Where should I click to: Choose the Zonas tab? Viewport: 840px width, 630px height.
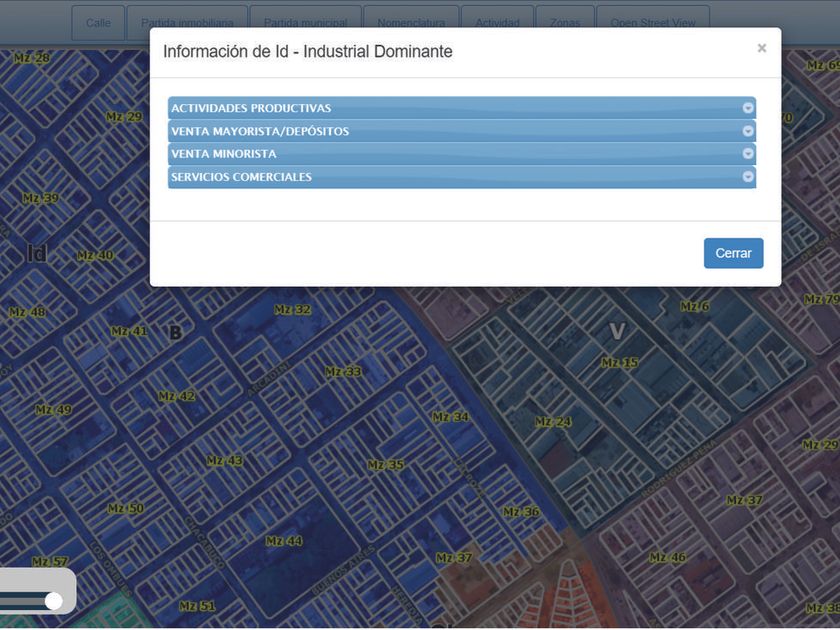tap(564, 22)
